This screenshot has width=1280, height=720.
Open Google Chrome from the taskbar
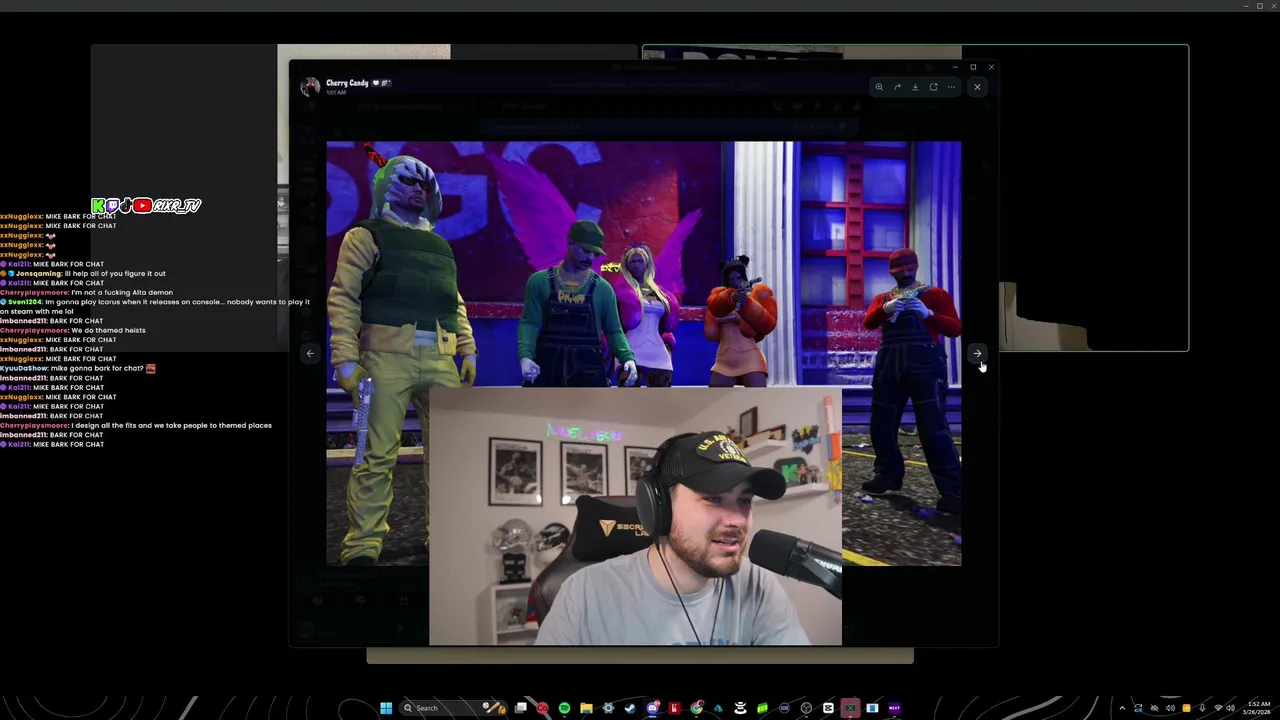pos(696,708)
